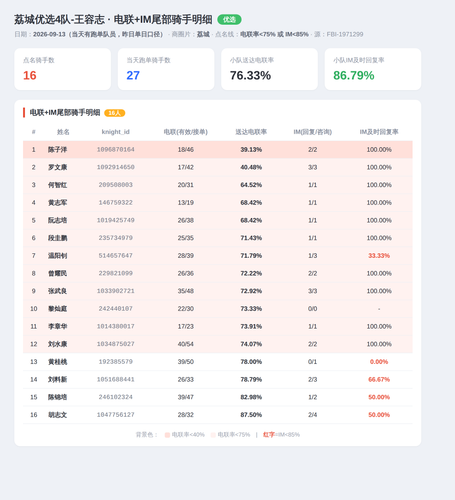Click knight_id 1092914650 in row 2
The height and width of the screenshot is (500, 455).
point(116,167)
